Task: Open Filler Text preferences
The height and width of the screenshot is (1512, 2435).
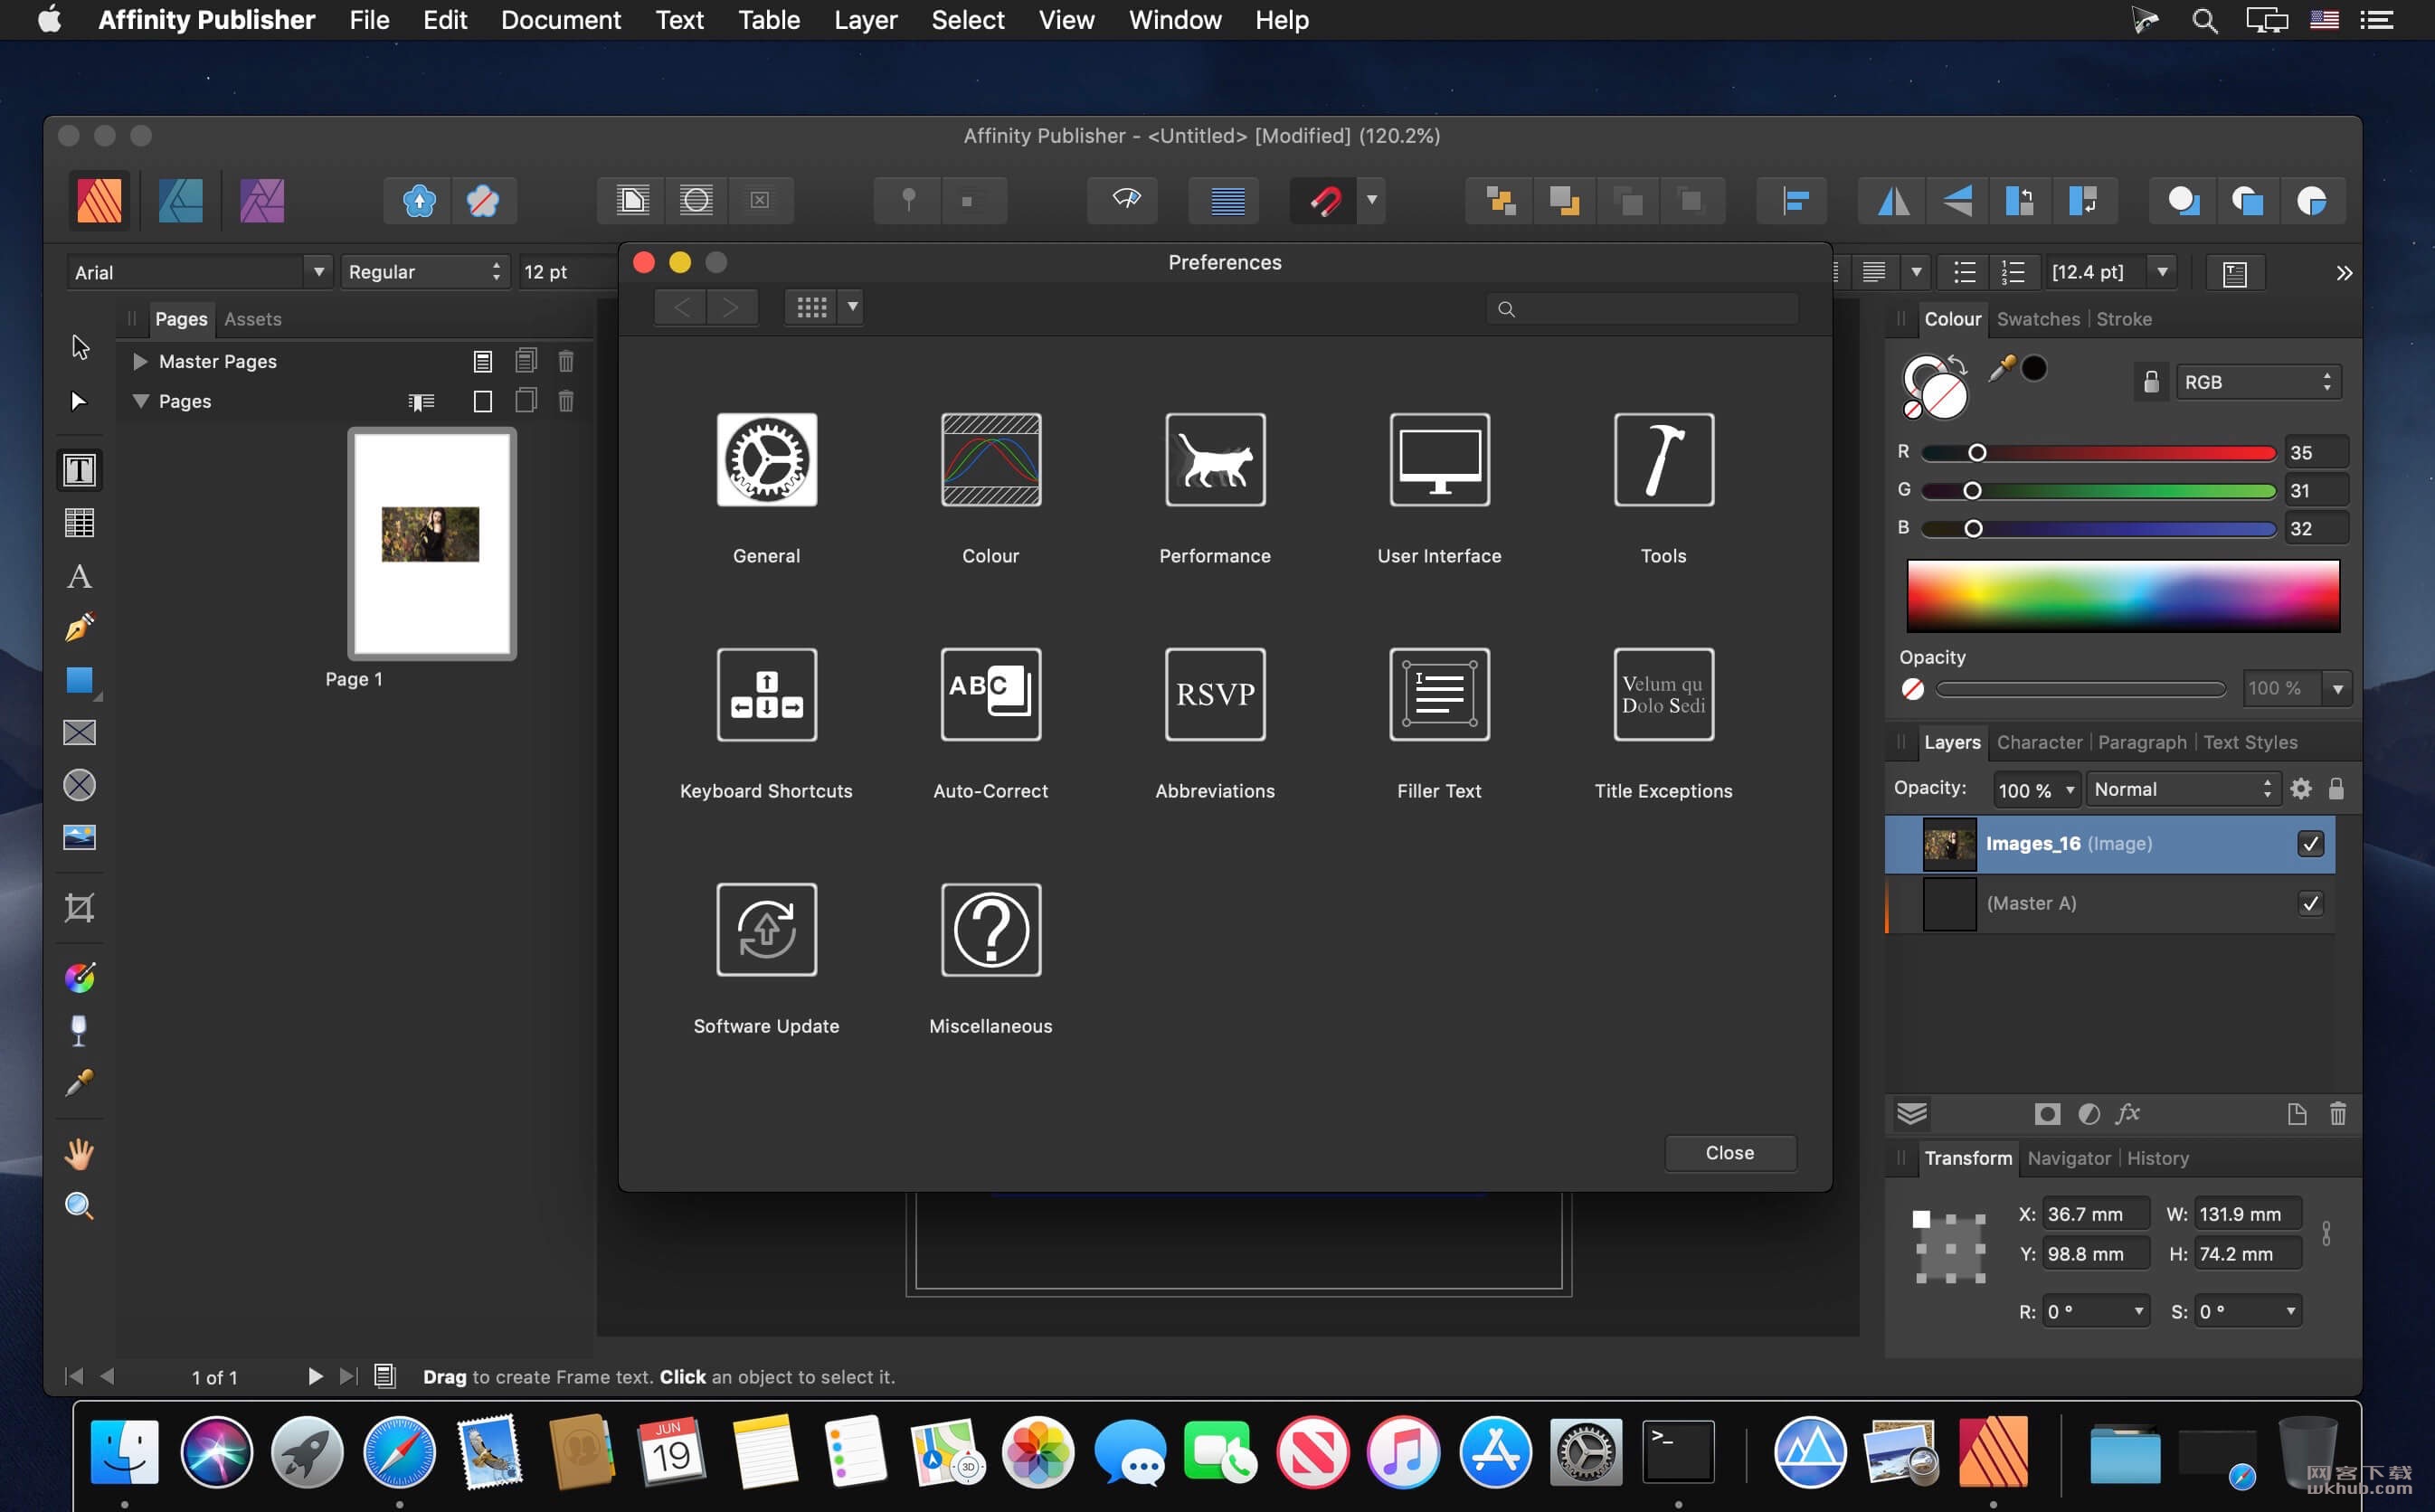Action: (x=1439, y=695)
